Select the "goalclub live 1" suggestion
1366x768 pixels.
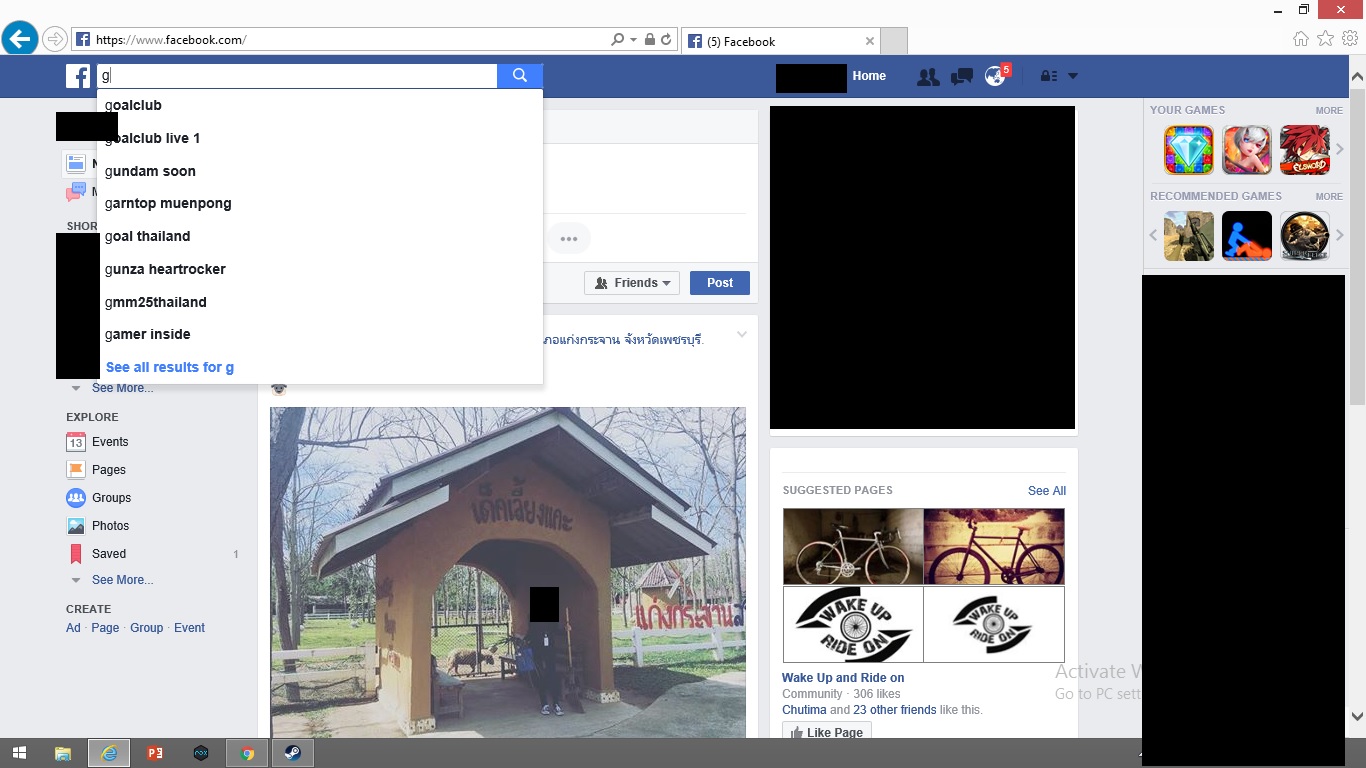tap(320, 138)
